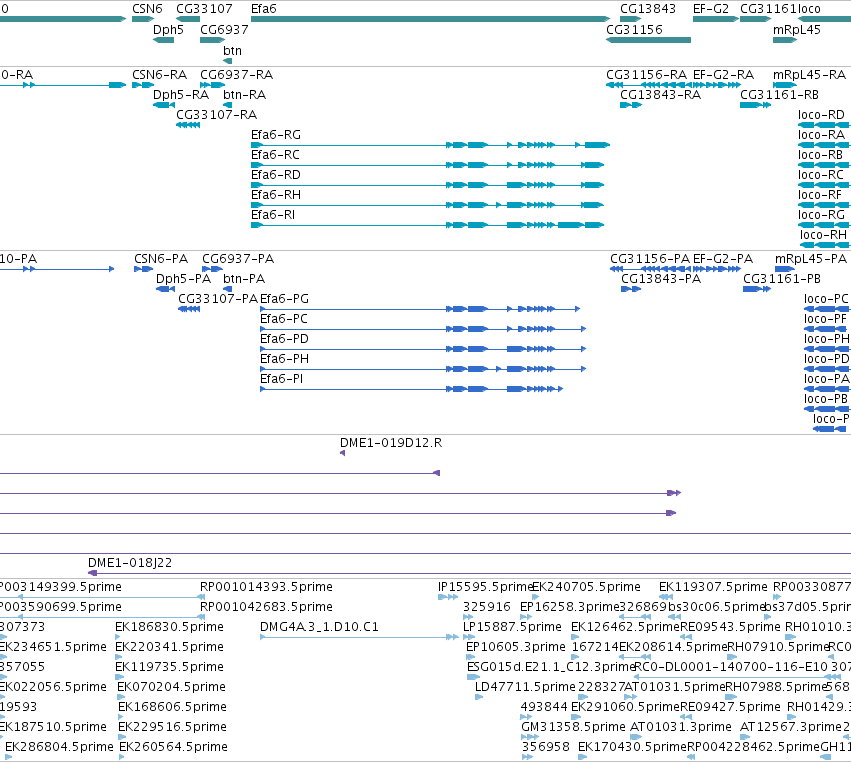Select BAC clone DME1-019D12.R
Image resolution: width=851 pixels, height=762 pixels.
tap(391, 443)
